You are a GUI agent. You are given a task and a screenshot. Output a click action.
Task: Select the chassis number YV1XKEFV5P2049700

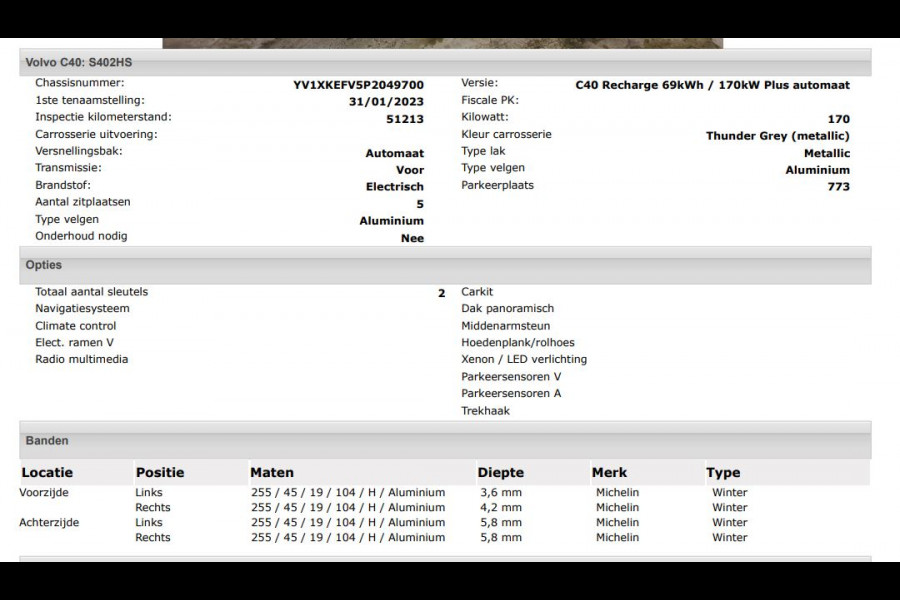[358, 86]
